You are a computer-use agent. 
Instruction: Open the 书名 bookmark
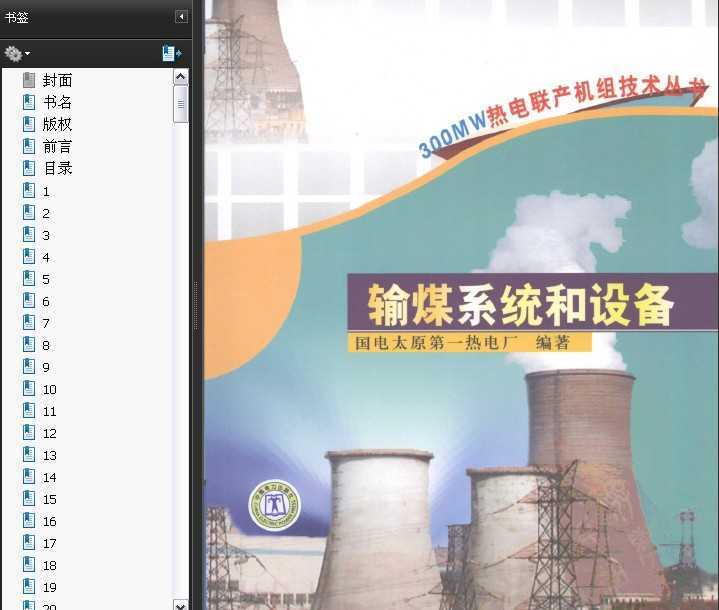tap(57, 102)
